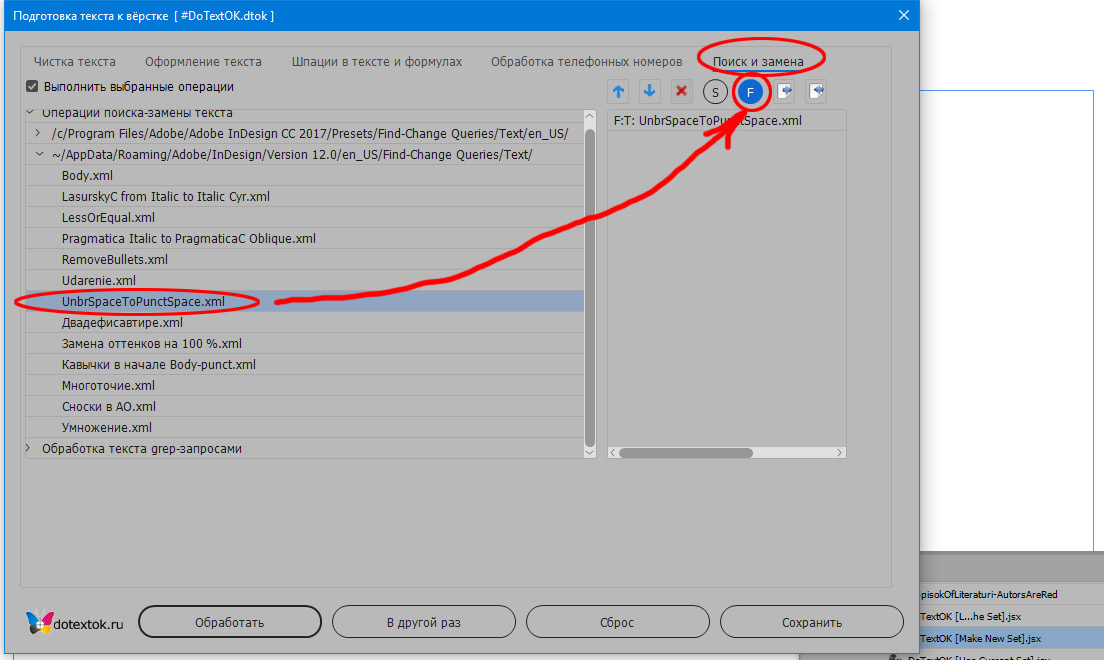Click the right list horizontal scrollbar thumb
This screenshot has width=1104, height=660.
(x=686, y=452)
